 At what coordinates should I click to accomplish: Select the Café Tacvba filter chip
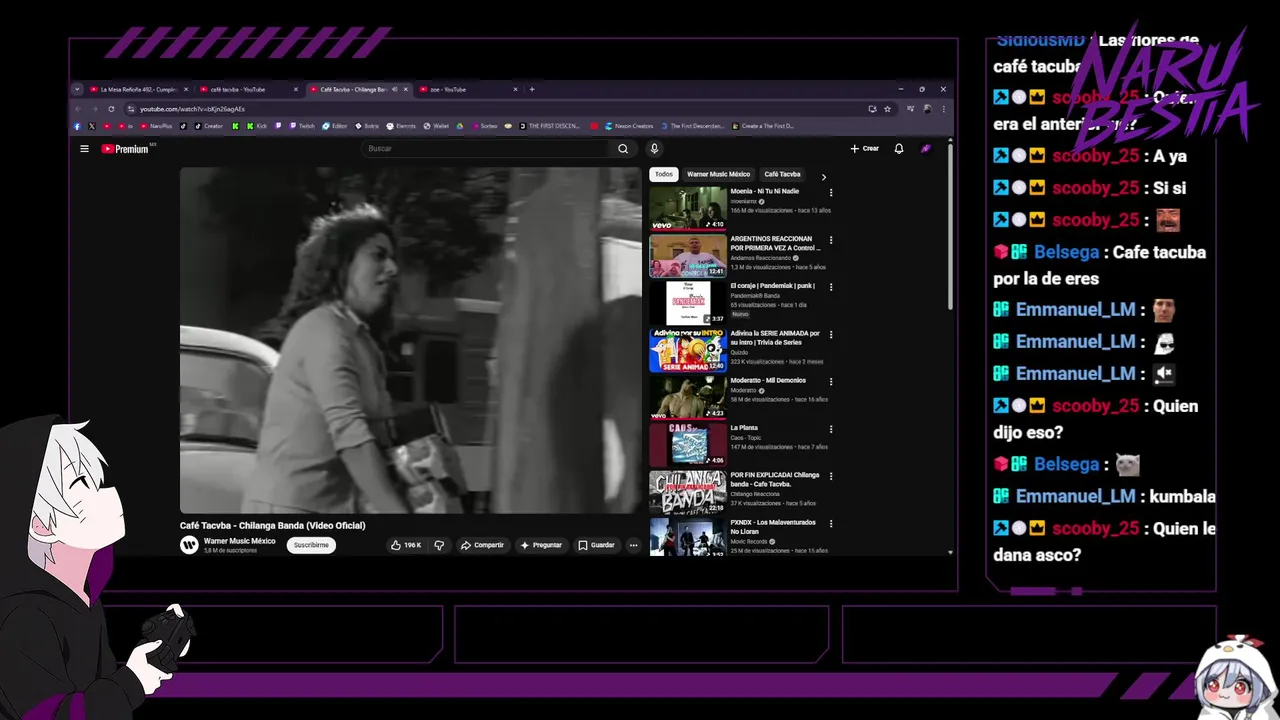782,174
